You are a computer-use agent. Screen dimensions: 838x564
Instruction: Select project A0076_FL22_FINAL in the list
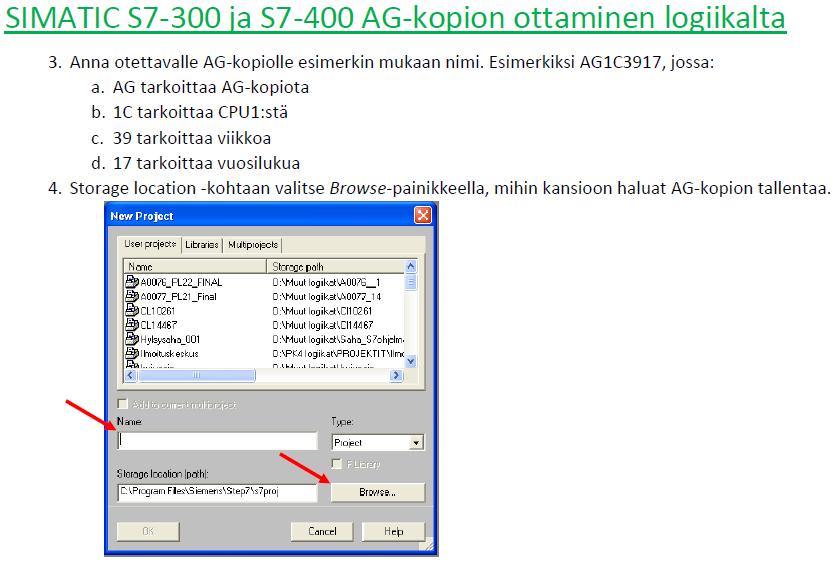[x=181, y=282]
